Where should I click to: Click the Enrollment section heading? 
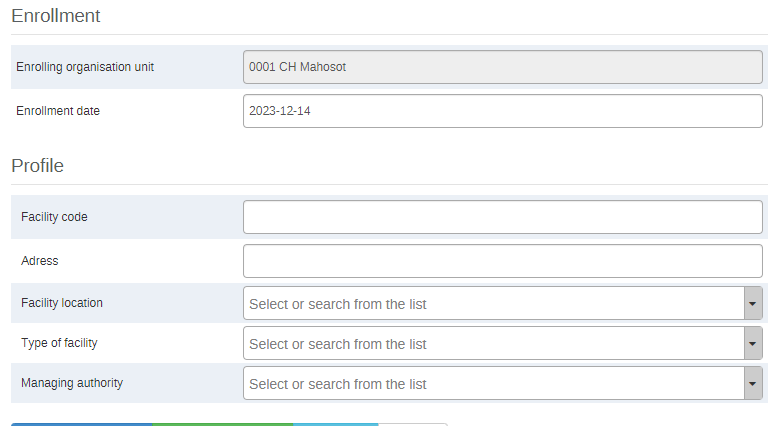point(56,16)
